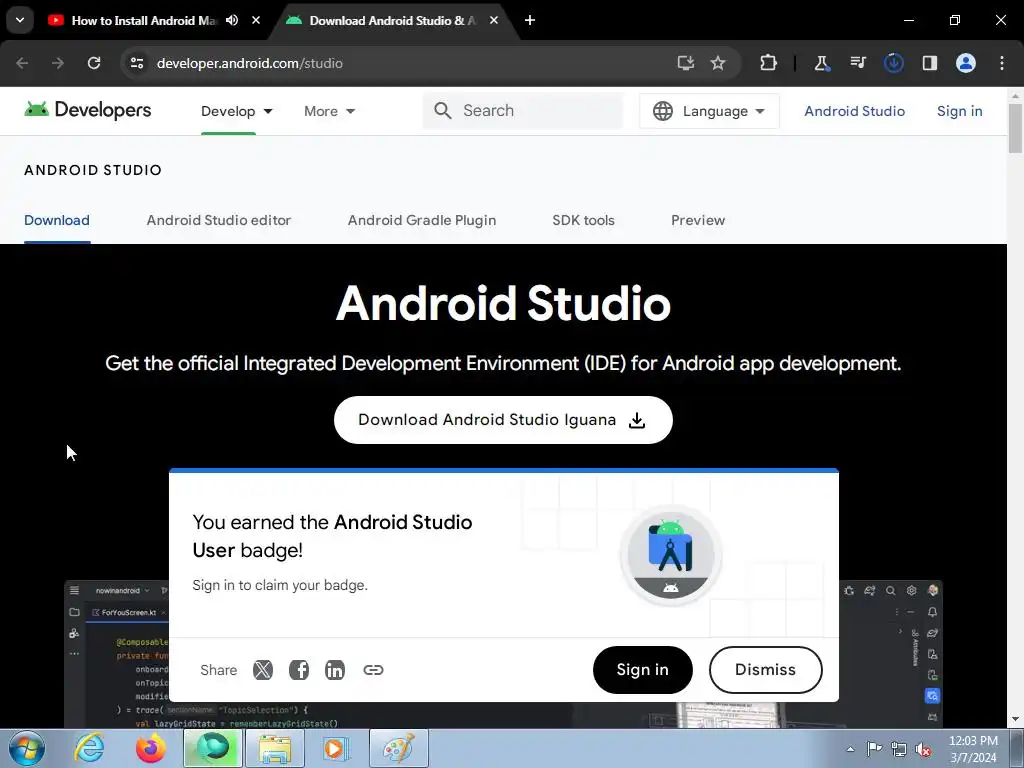Click the page vertical scrollbar thumb
1024x768 pixels.
point(1015,128)
